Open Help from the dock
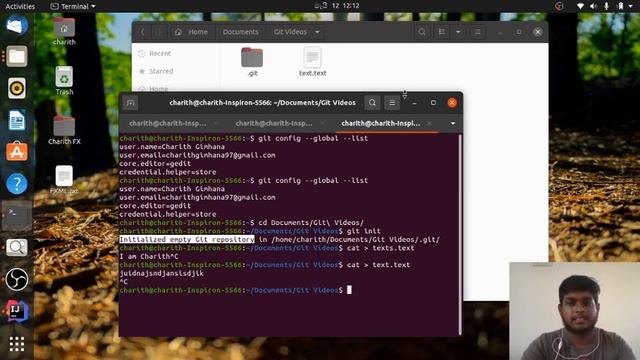The height and width of the screenshot is (360, 640). click(17, 184)
